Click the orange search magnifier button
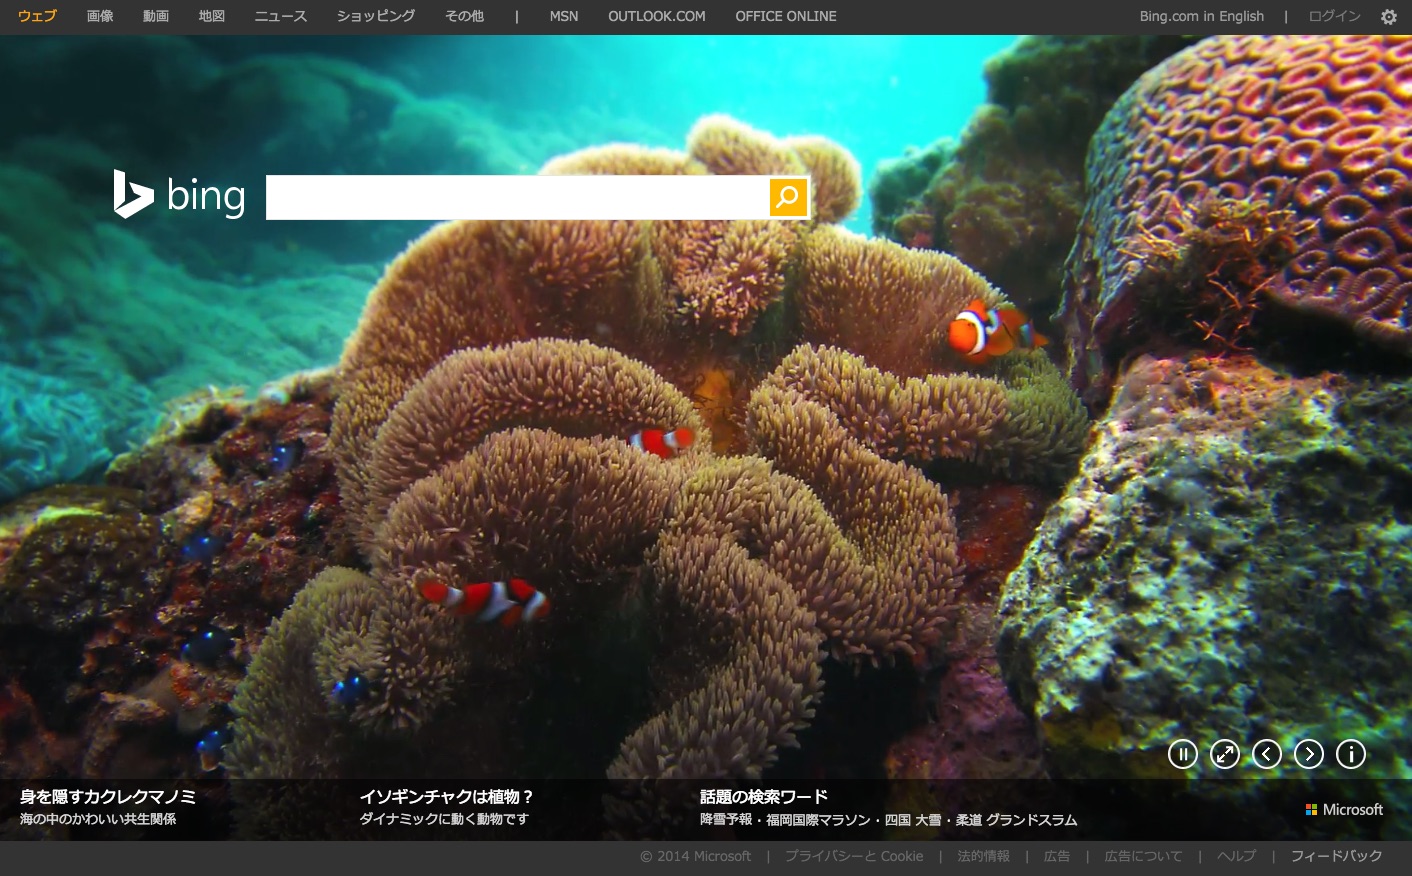Image resolution: width=1412 pixels, height=876 pixels. pos(788,197)
